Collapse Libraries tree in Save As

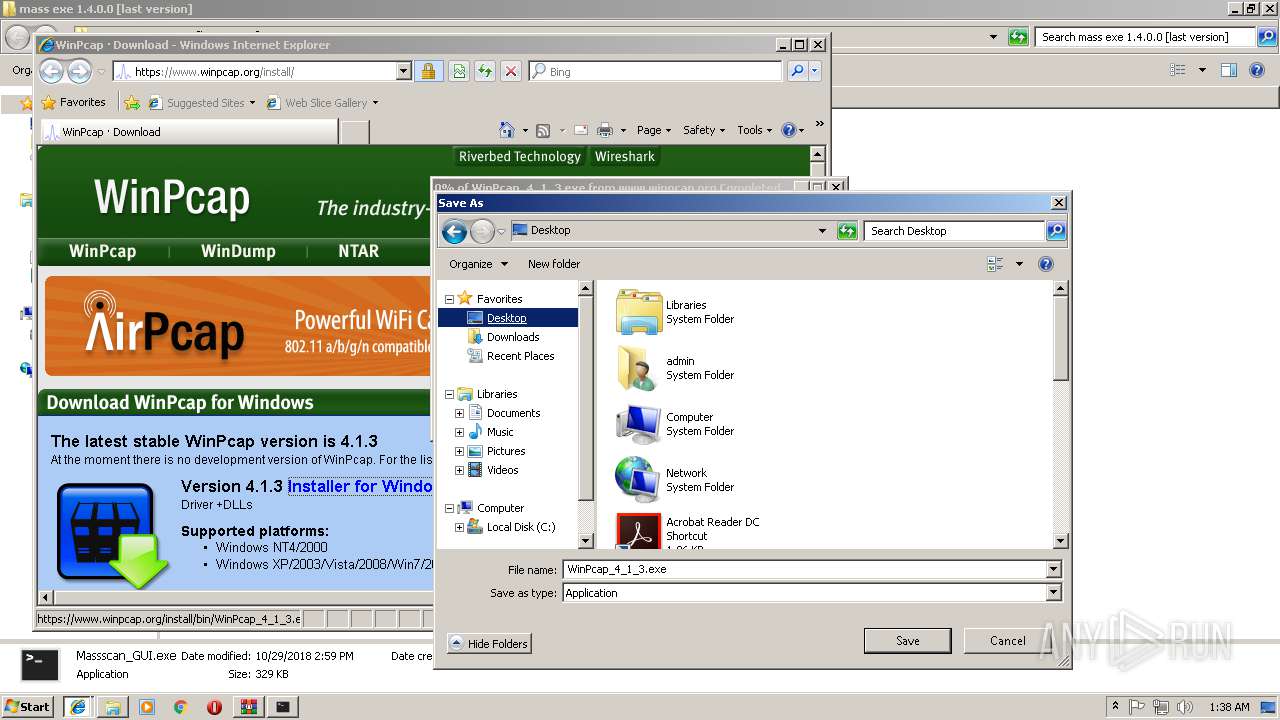point(449,394)
